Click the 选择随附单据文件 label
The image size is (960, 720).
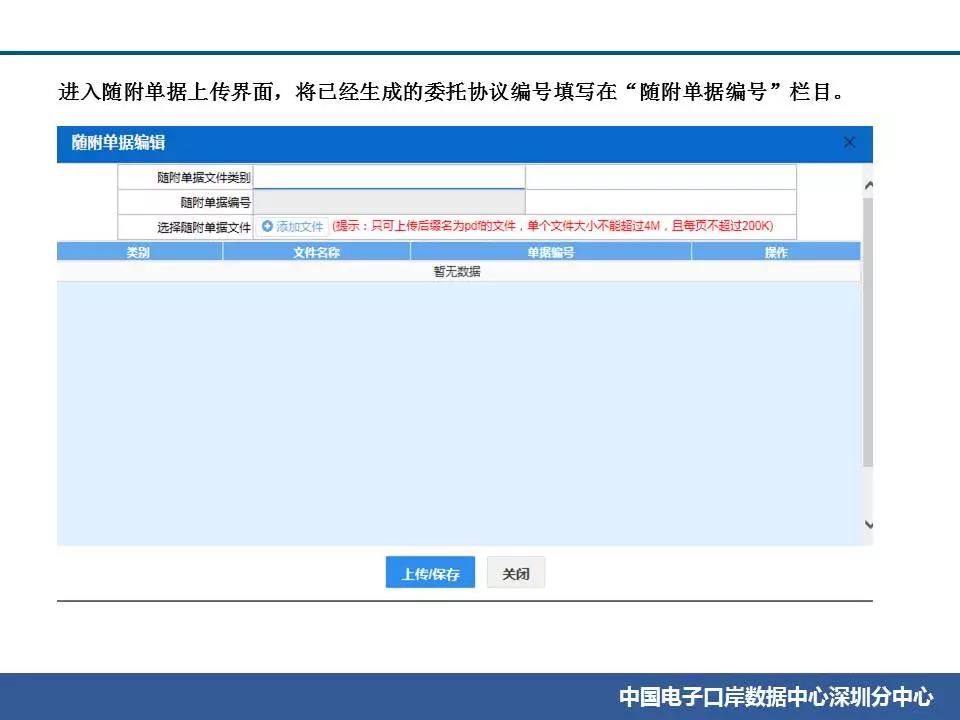click(x=204, y=227)
